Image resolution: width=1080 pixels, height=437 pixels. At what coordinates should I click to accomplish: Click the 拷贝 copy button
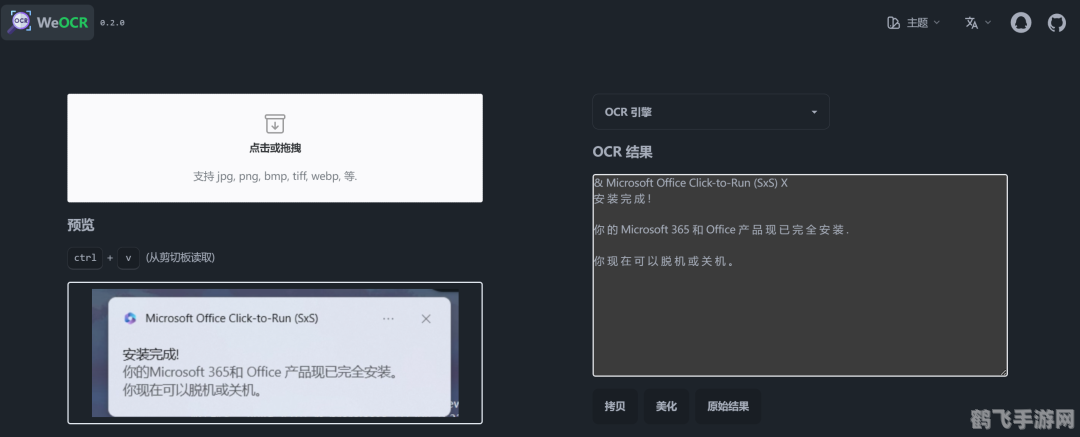615,406
